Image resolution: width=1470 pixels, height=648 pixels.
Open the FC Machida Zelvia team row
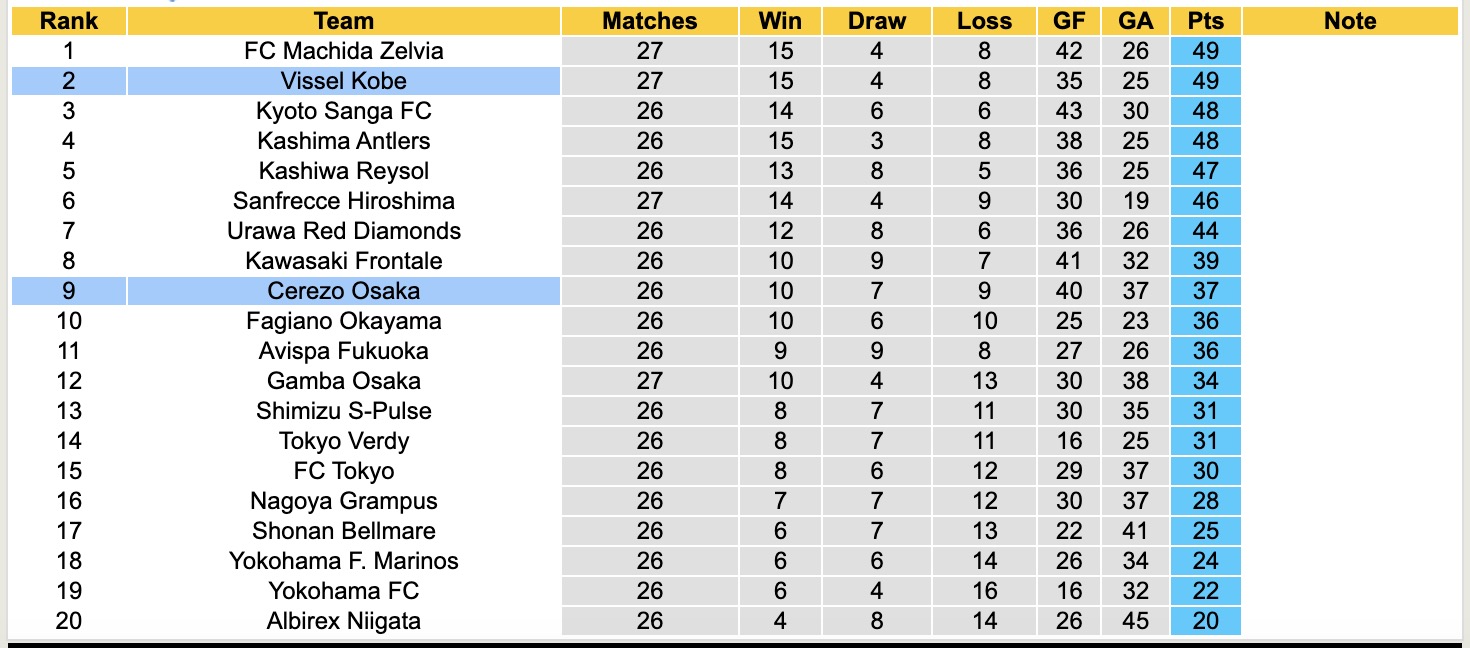point(343,51)
